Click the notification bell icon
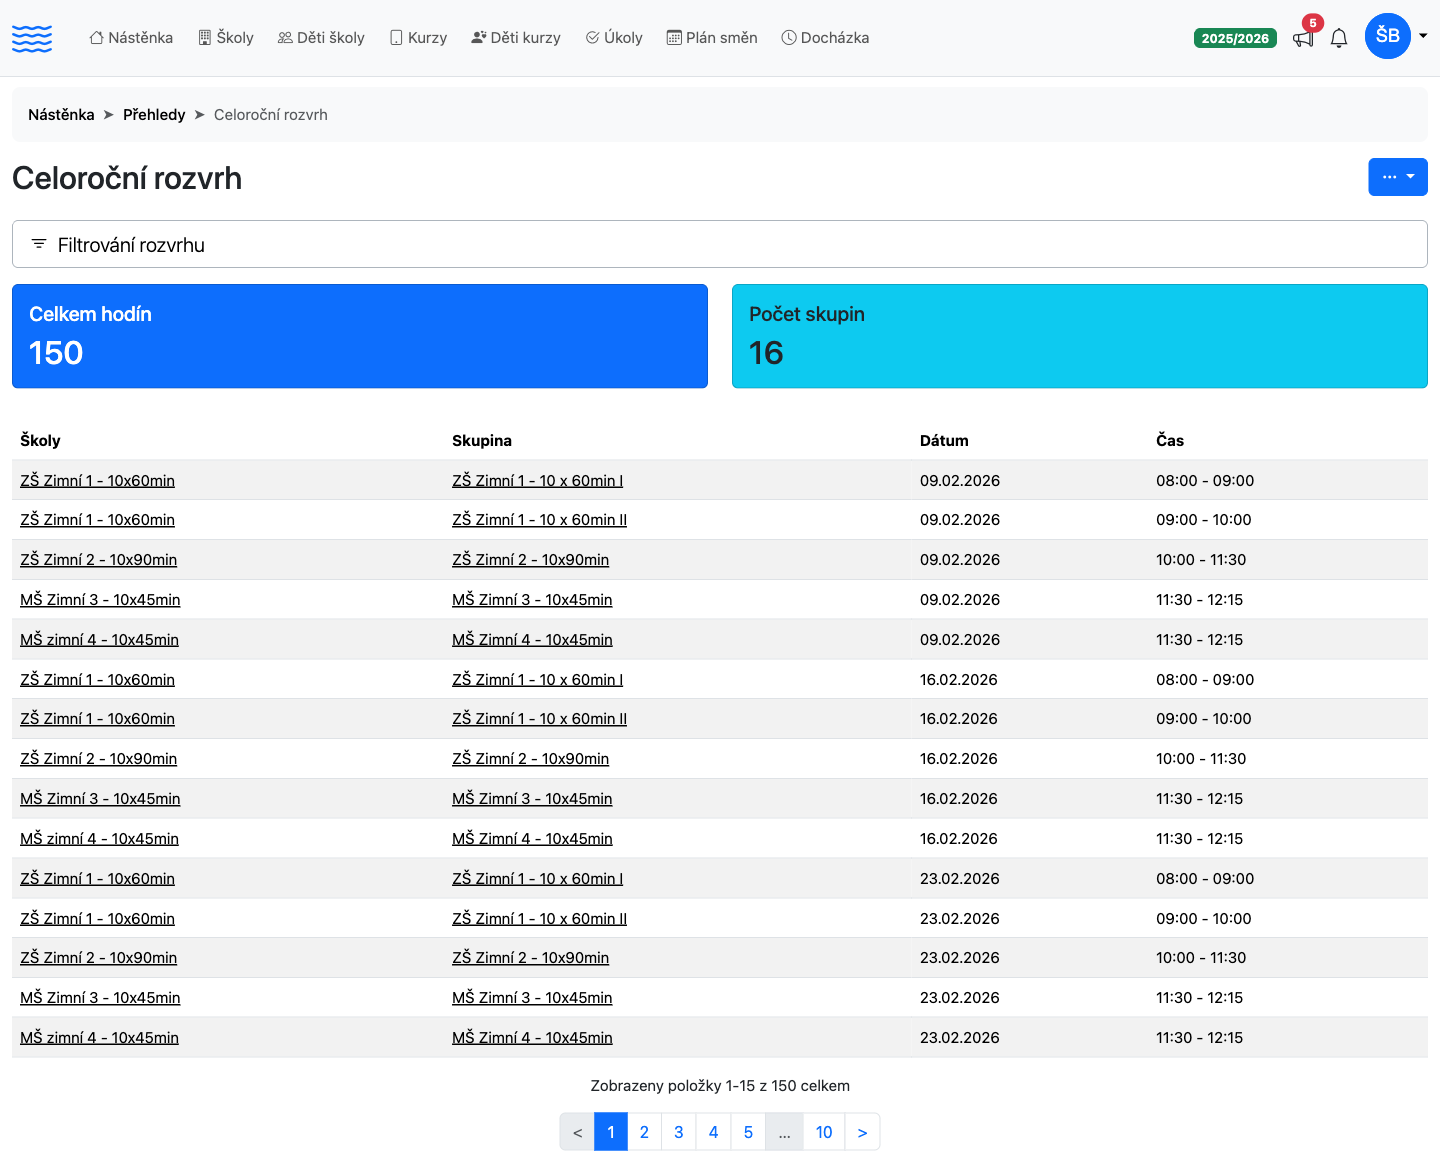 click(x=1339, y=39)
